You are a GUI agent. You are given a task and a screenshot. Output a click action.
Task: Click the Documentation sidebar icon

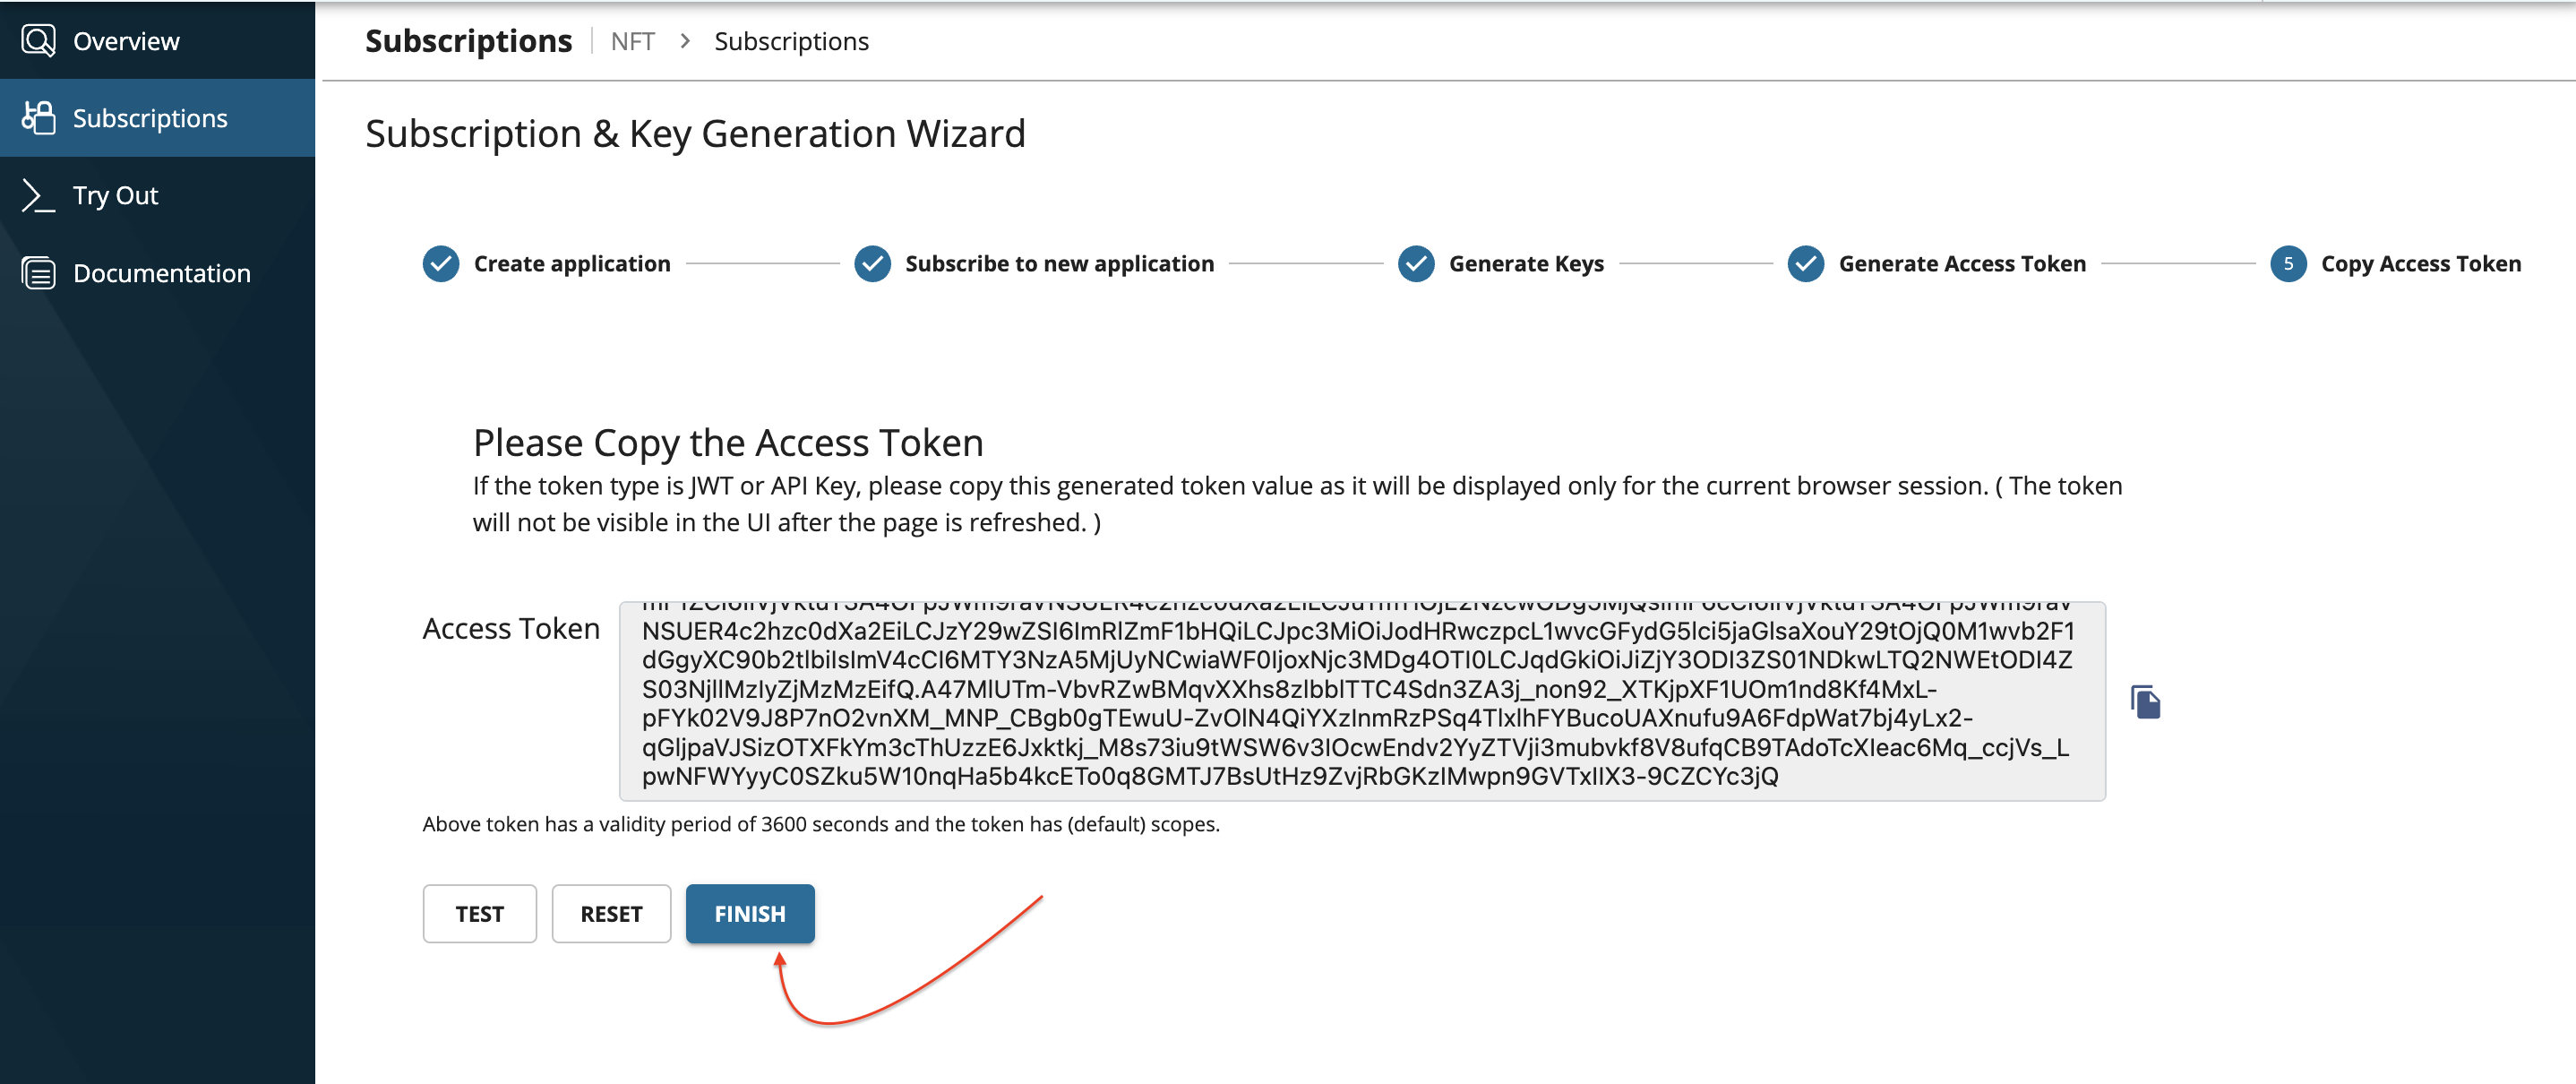38,273
